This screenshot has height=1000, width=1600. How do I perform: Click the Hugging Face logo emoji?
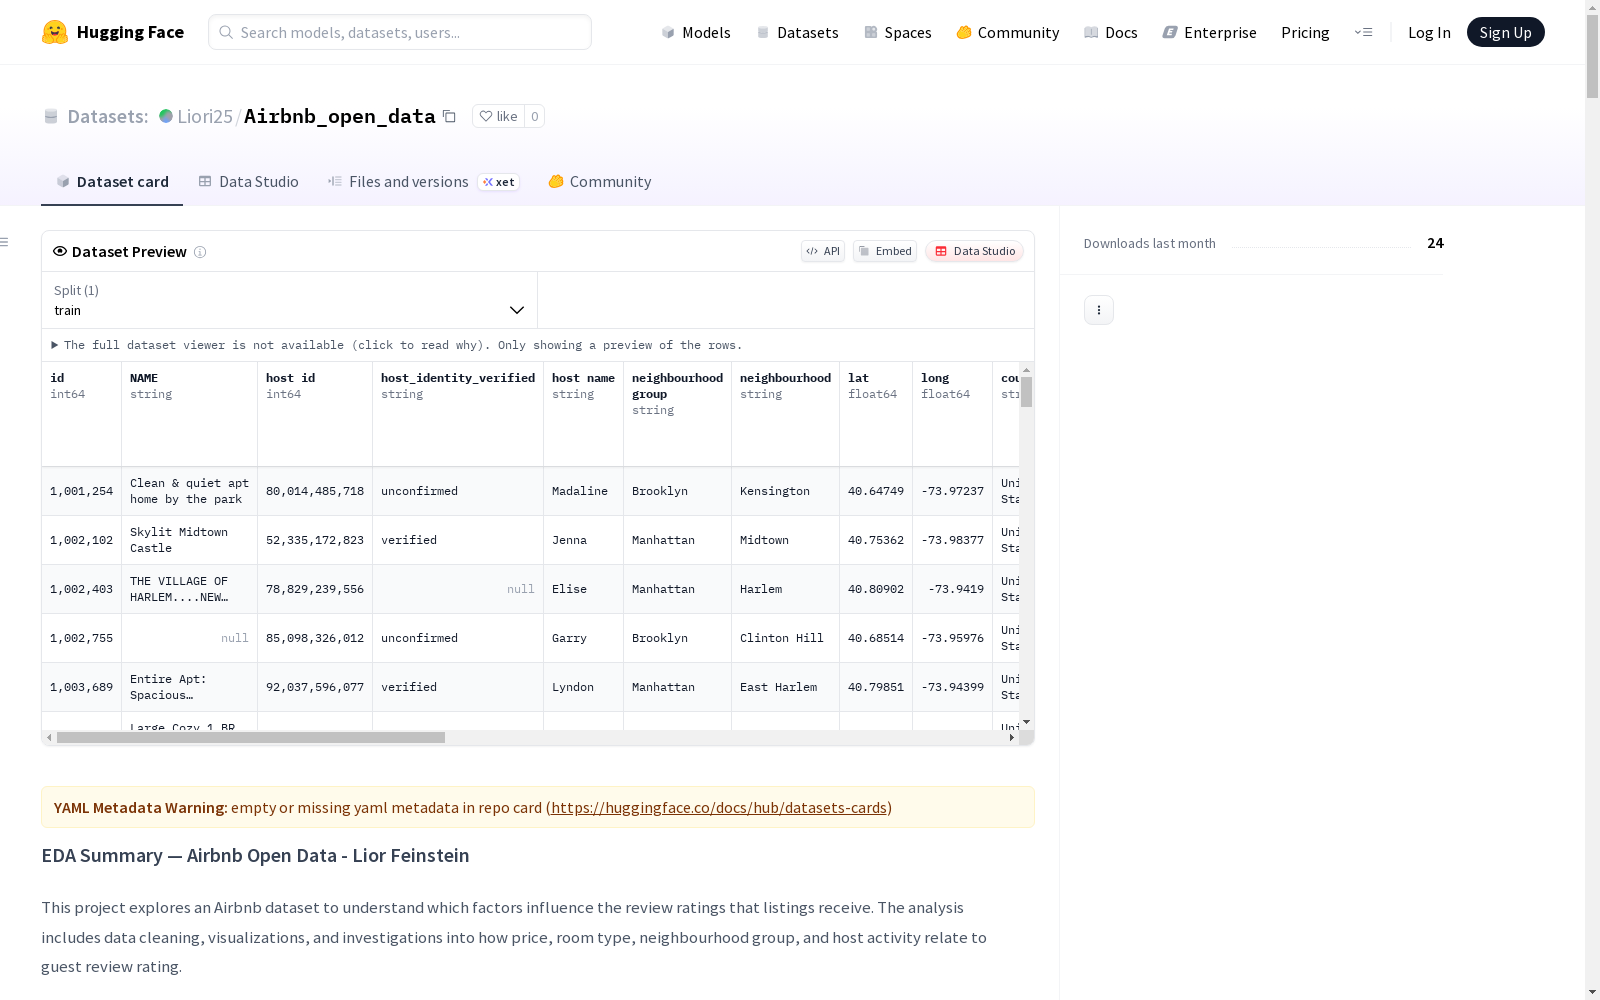[x=54, y=32]
